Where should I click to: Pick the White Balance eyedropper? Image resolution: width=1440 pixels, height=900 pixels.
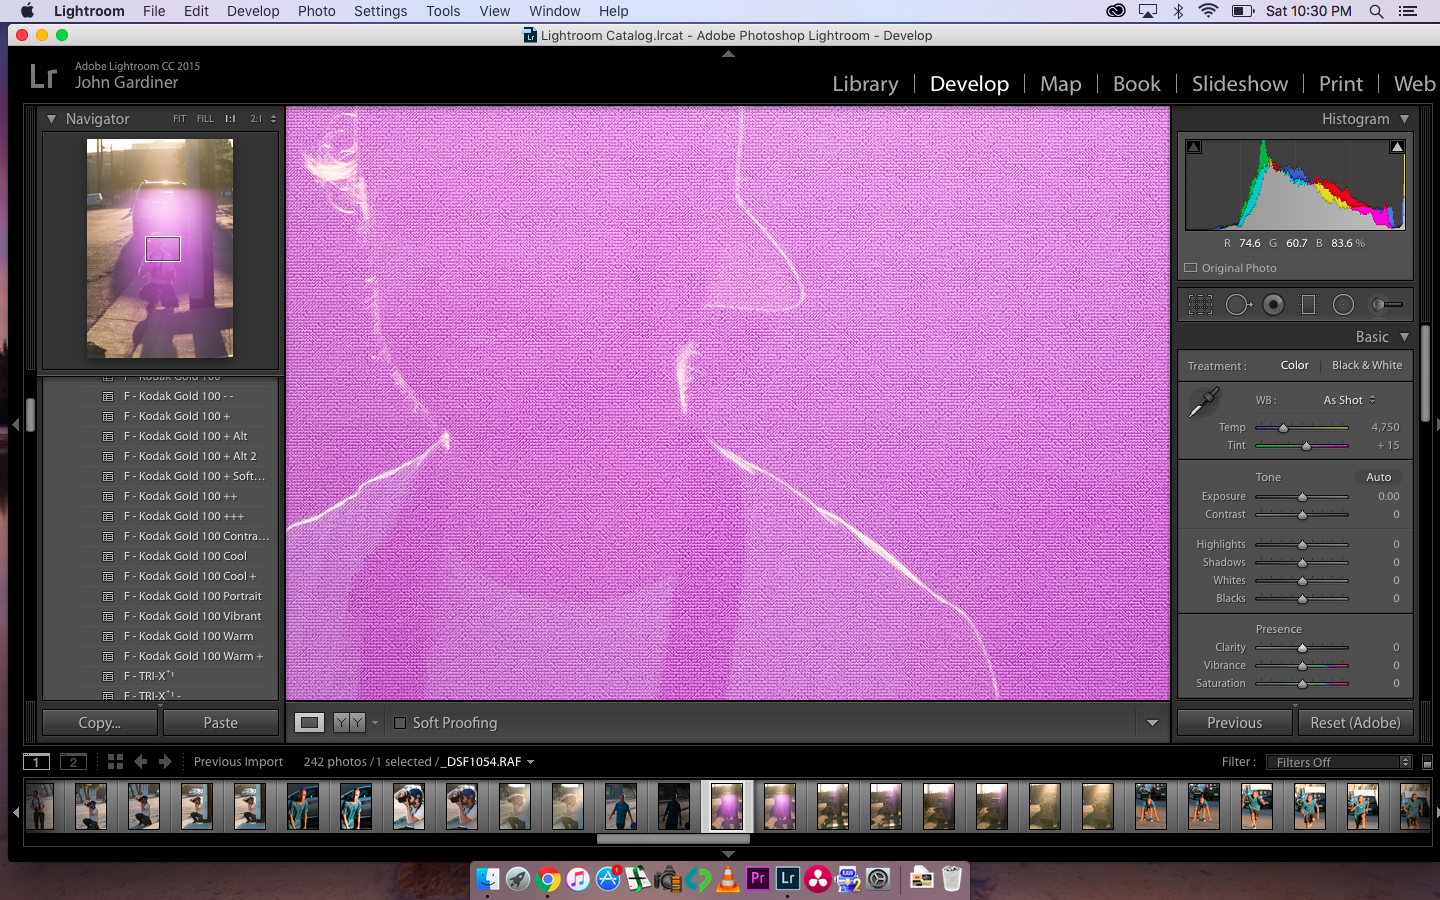pos(1203,402)
